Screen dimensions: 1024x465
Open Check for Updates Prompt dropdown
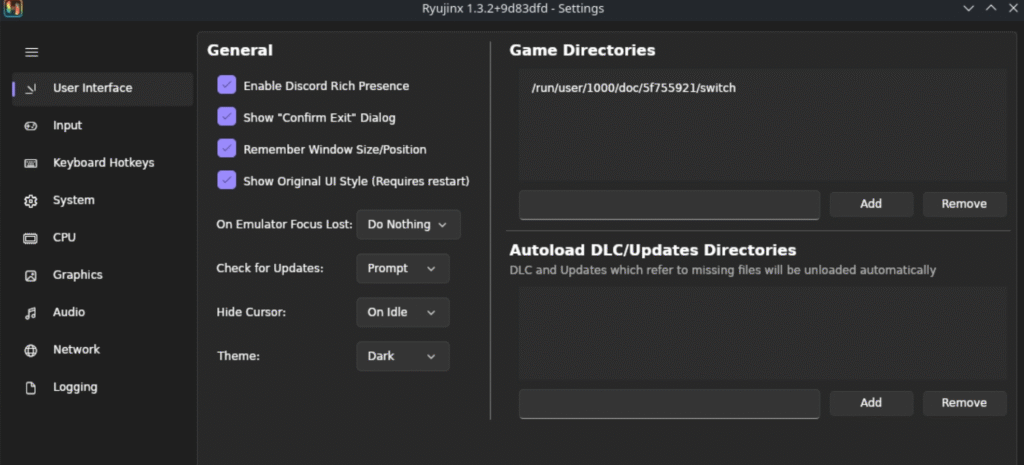[403, 268]
